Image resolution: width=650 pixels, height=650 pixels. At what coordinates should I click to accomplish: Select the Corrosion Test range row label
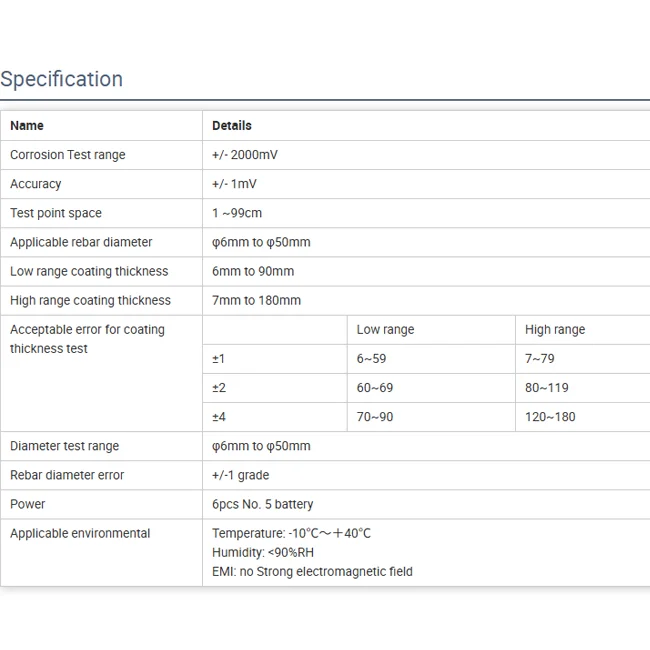68,155
